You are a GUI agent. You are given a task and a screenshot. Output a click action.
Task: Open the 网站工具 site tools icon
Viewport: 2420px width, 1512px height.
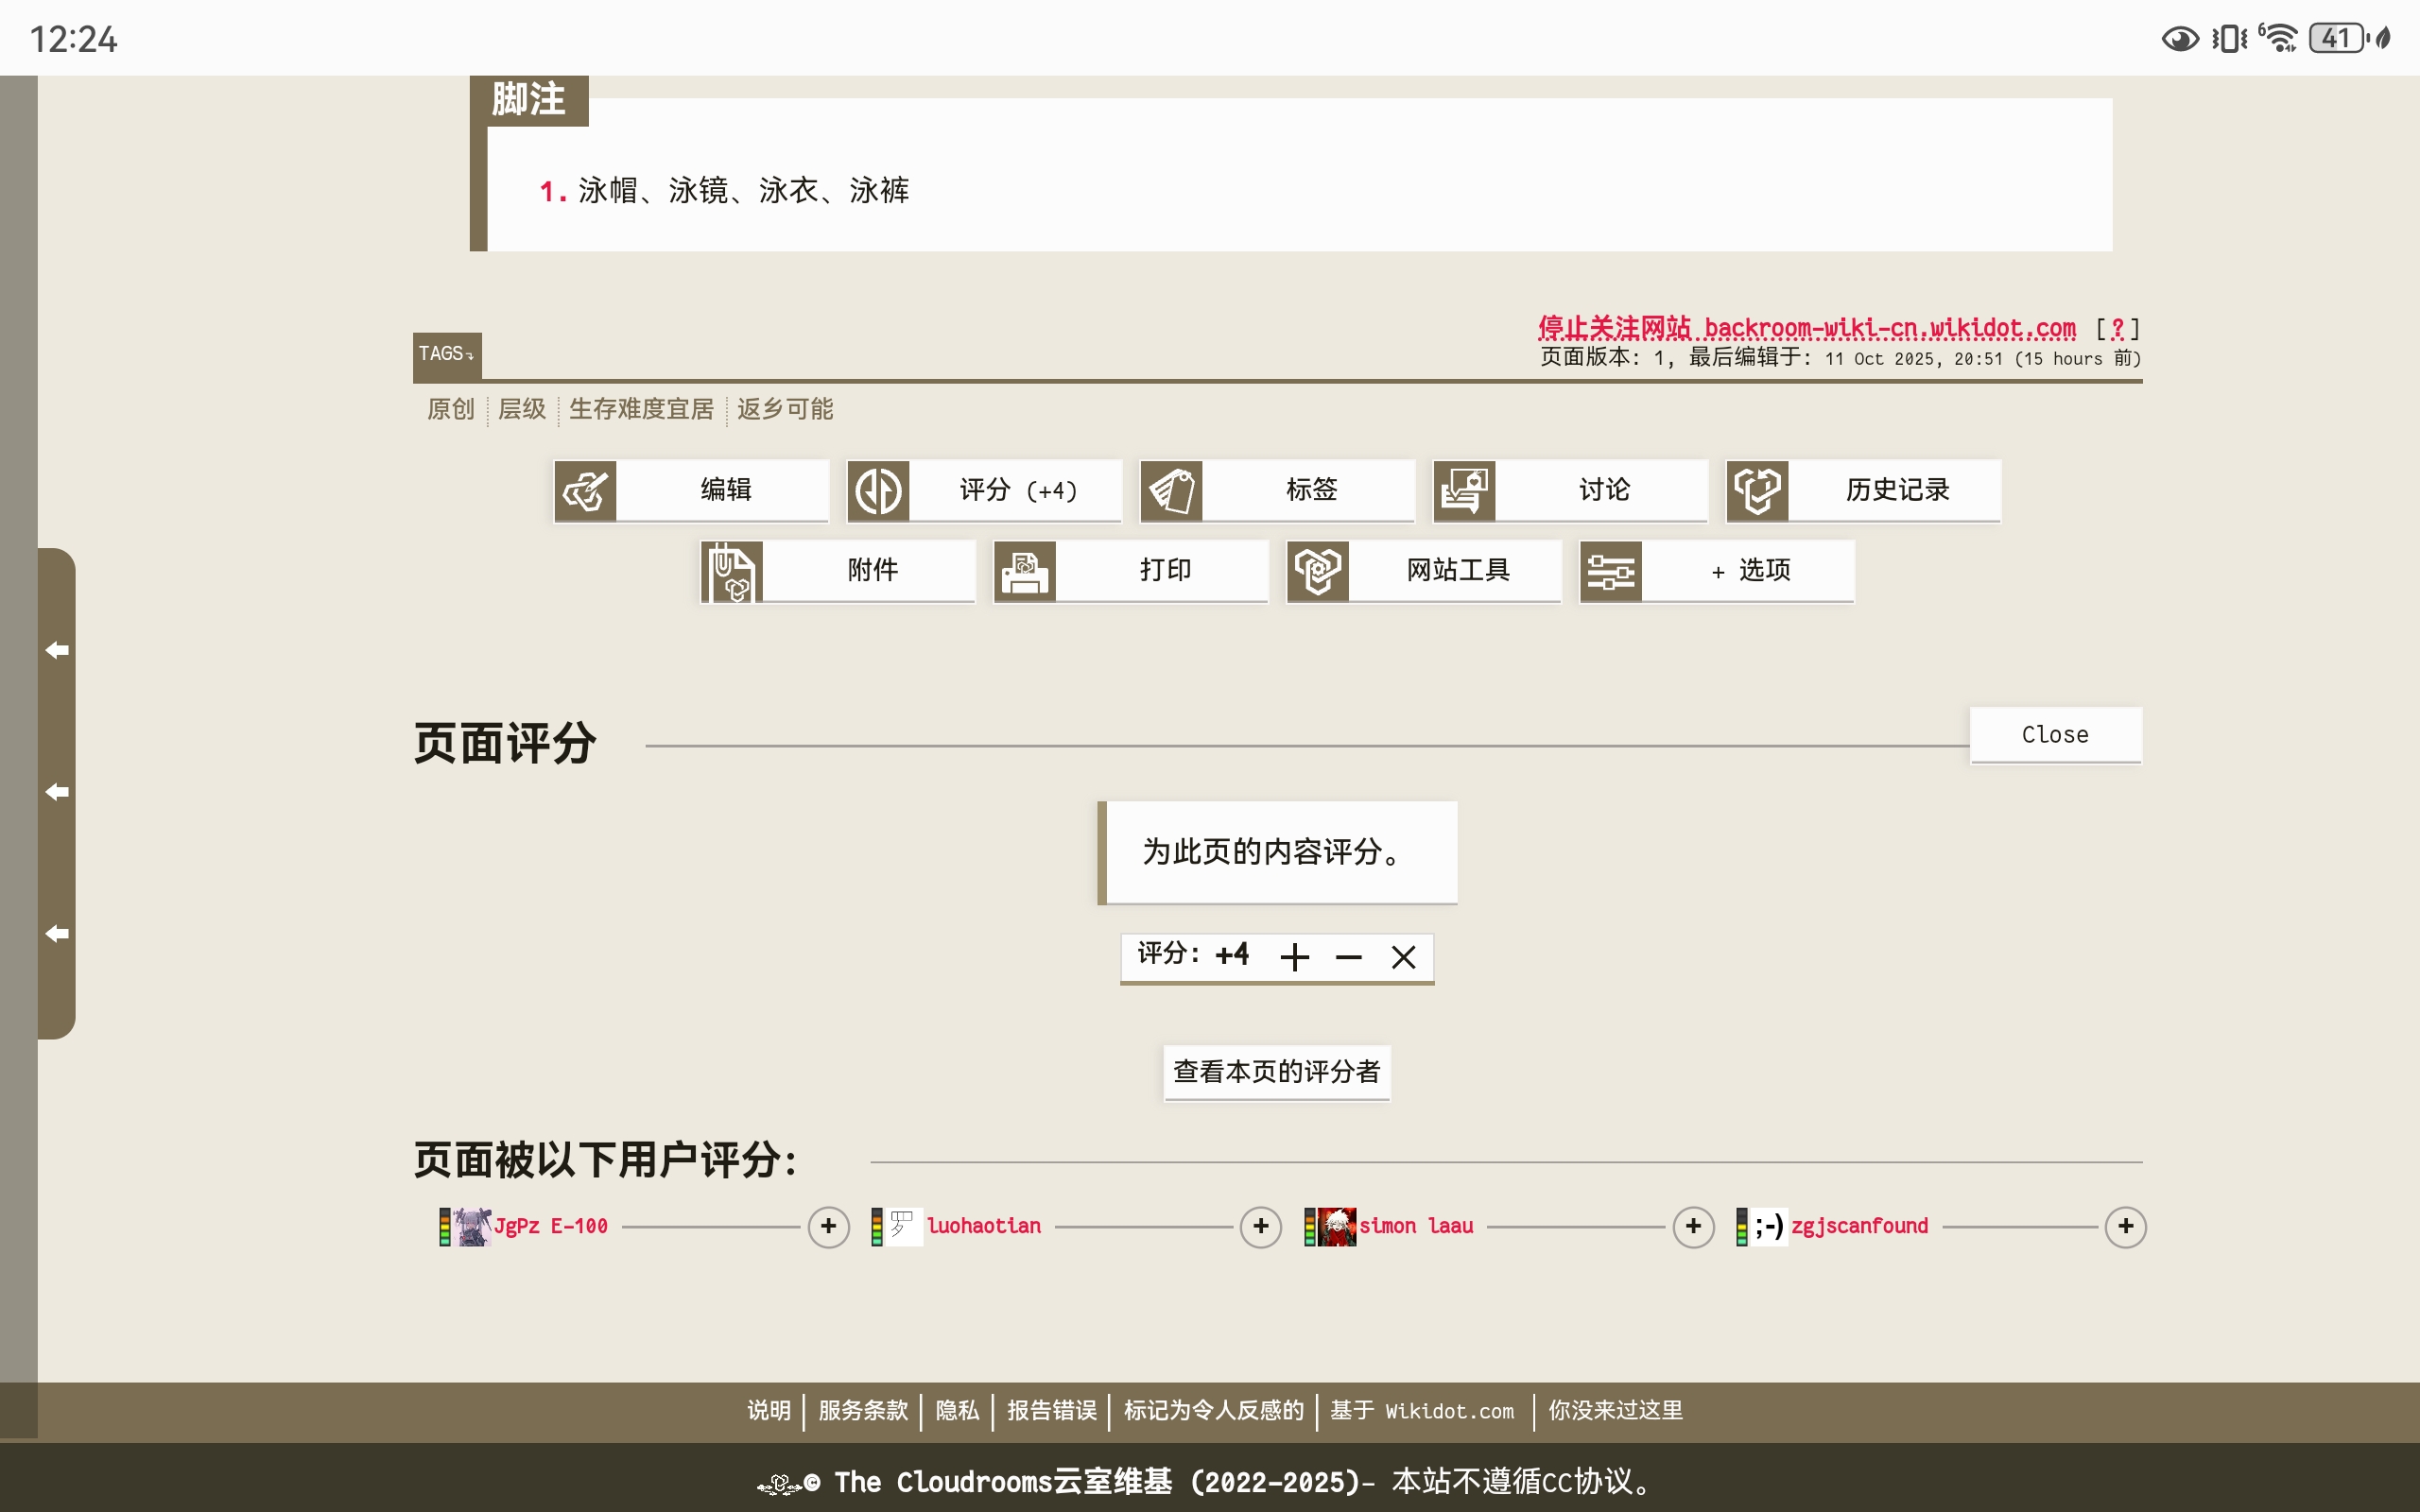tap(1320, 570)
